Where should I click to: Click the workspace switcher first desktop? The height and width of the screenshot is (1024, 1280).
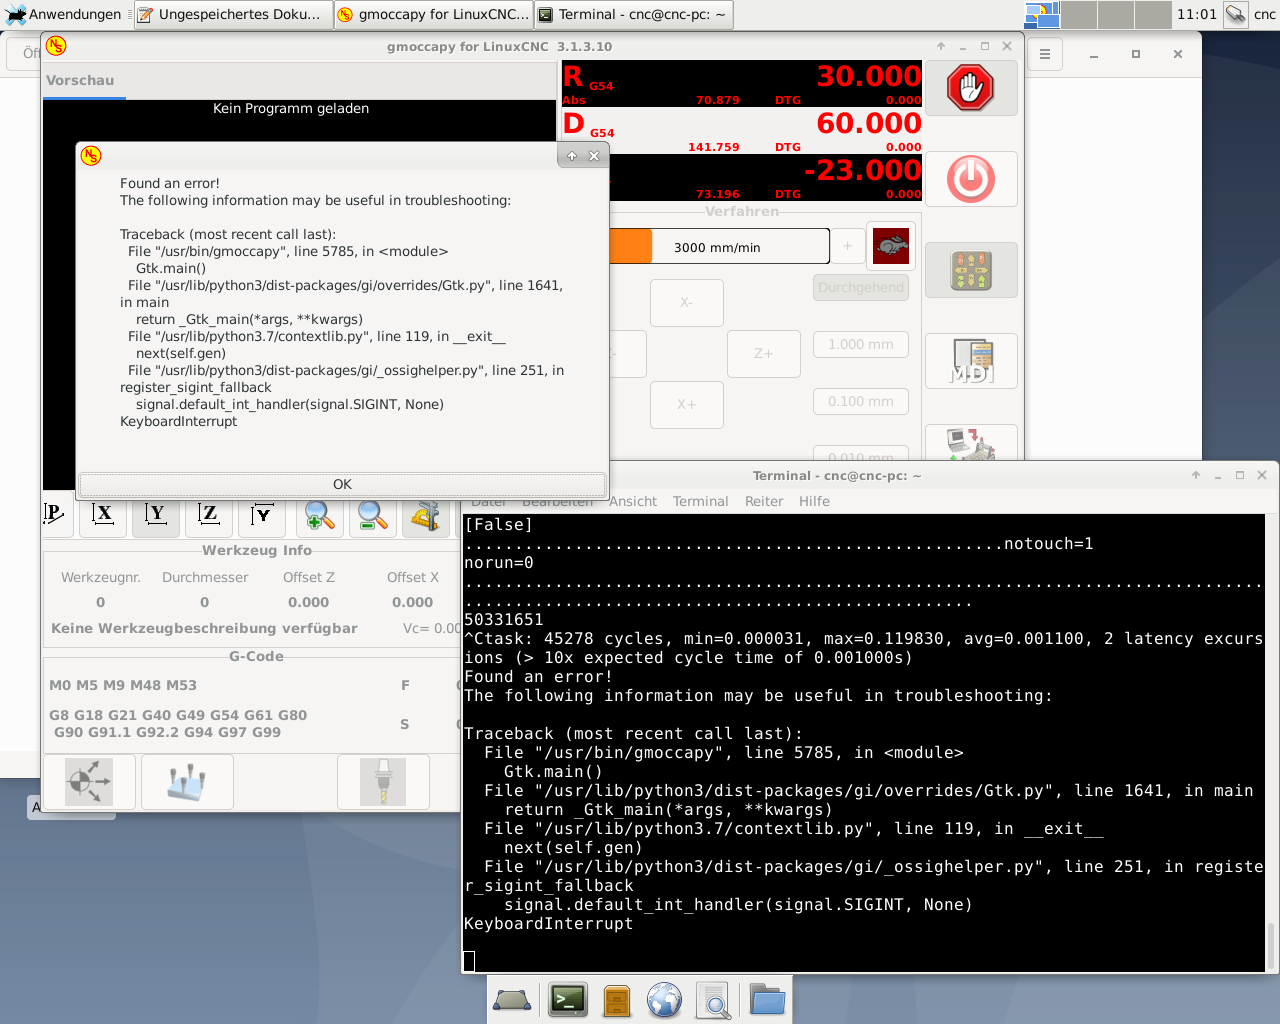tap(1042, 14)
